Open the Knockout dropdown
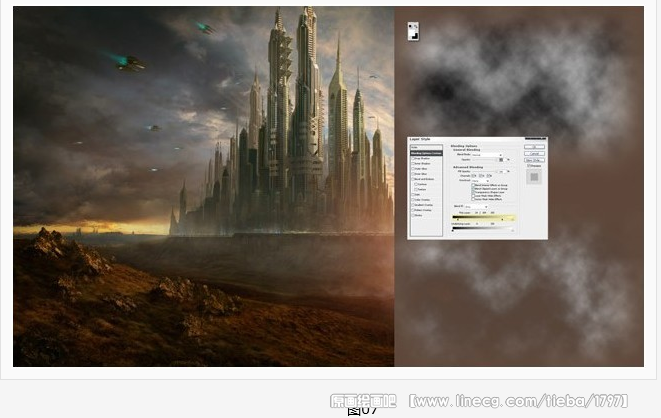The width and height of the screenshot is (661, 418). [x=481, y=181]
